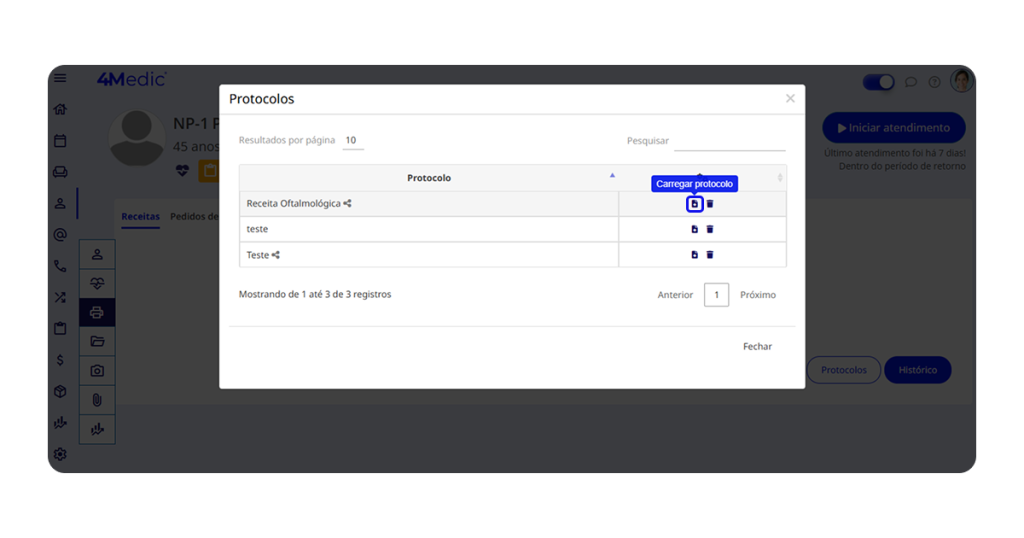Image resolution: width=1024 pixels, height=538 pixels.
Task: Click the dollar sign financial icon
Action: [x=60, y=360]
